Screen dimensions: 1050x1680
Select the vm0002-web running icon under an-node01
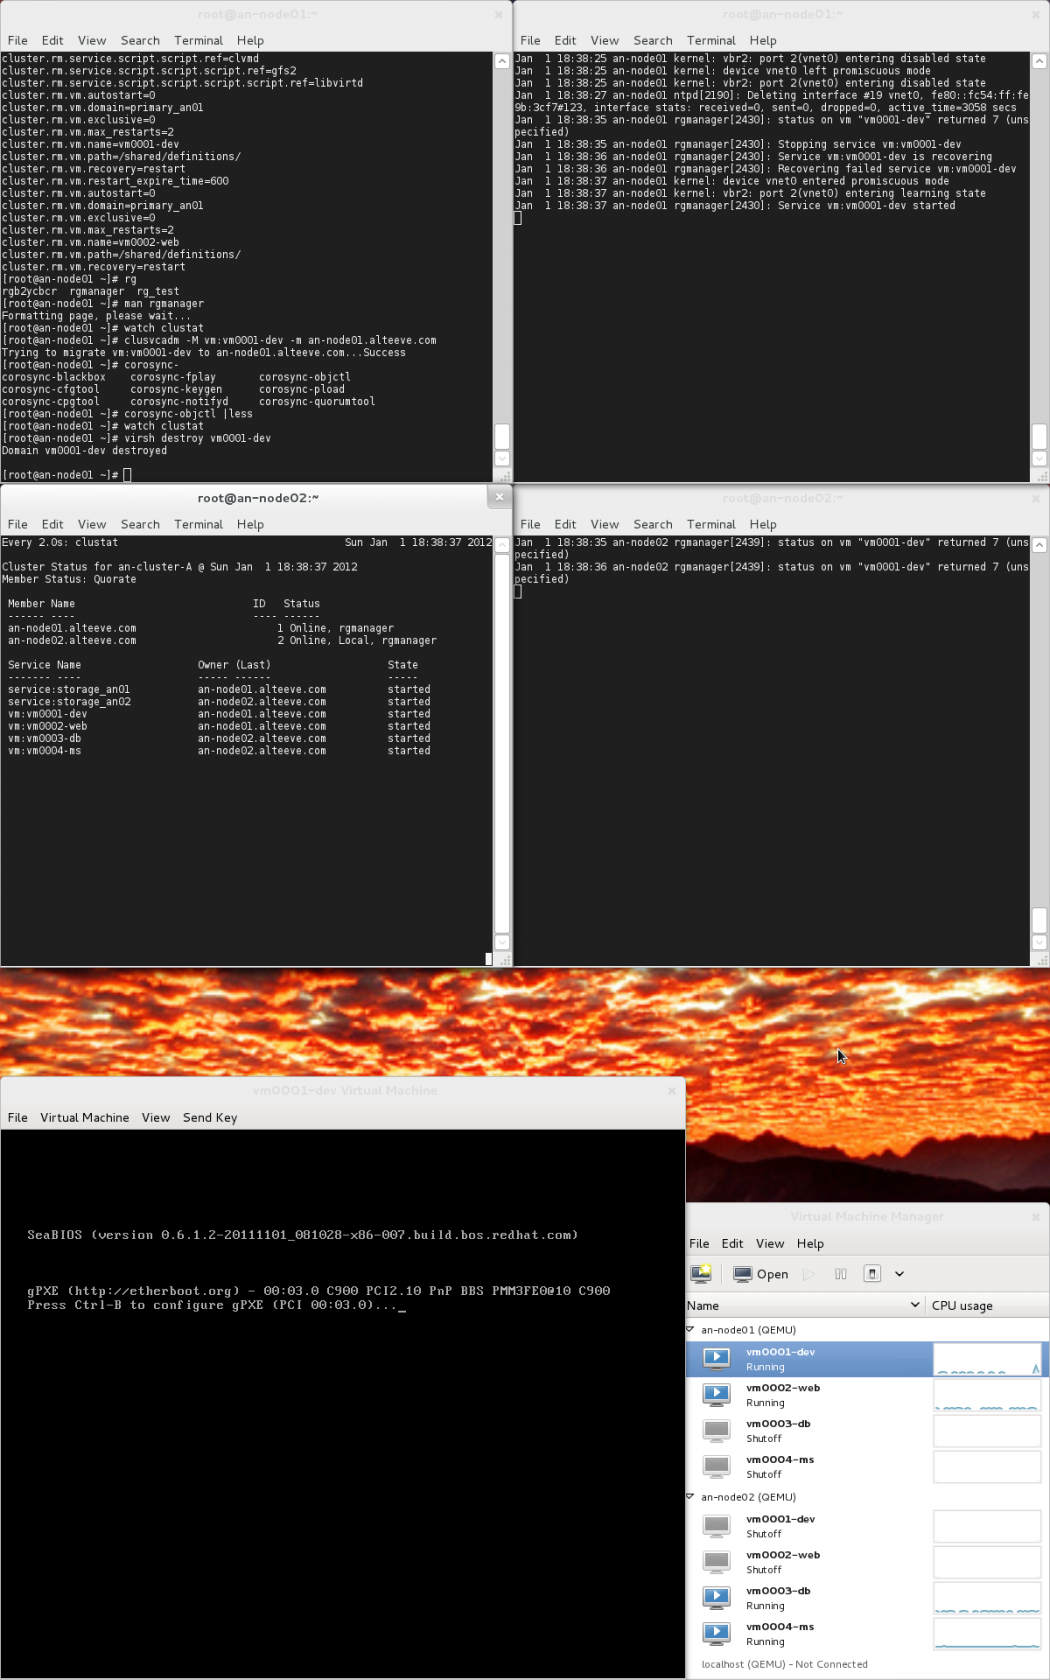[x=716, y=1394]
